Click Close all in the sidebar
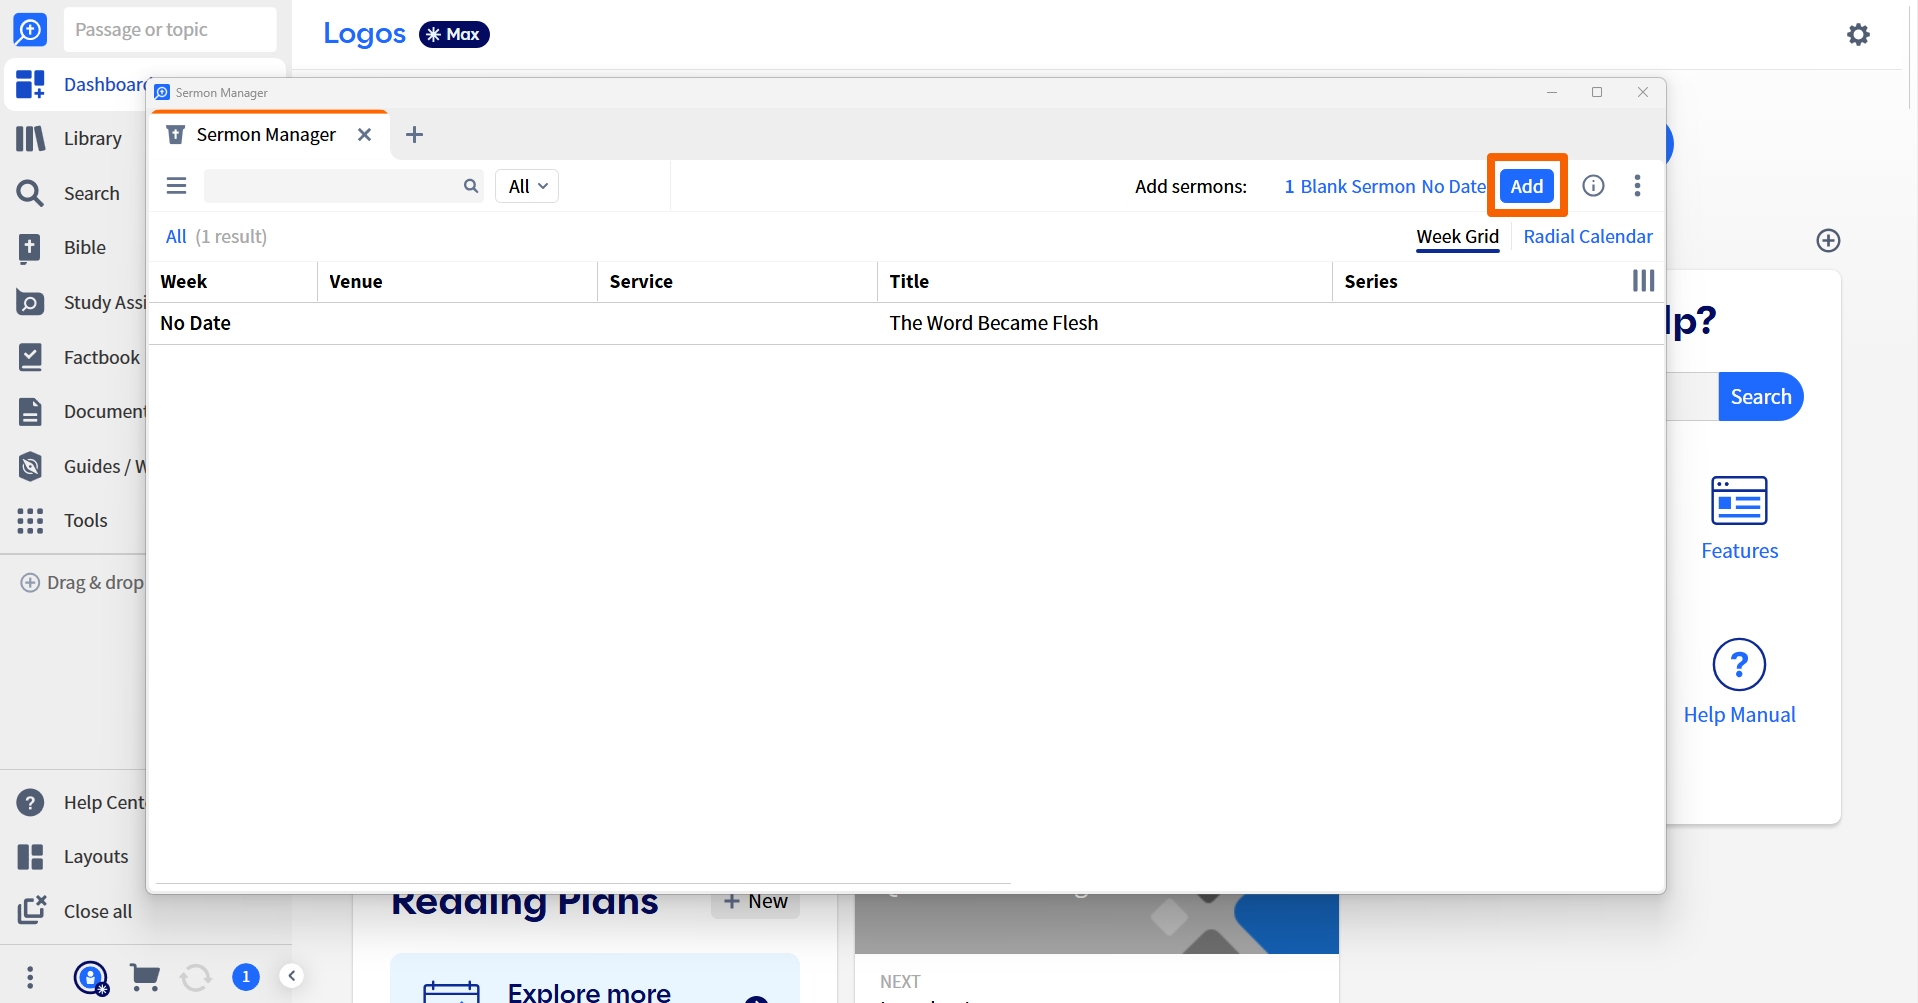This screenshot has width=1918, height=1003. pyautogui.click(x=75, y=911)
